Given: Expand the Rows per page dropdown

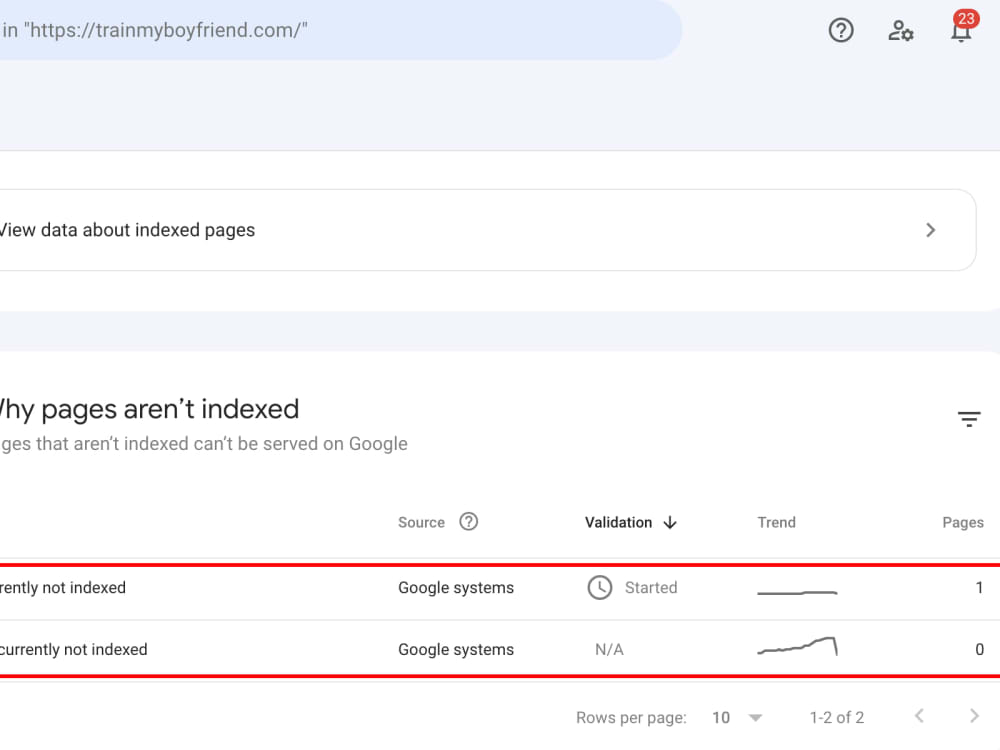Looking at the screenshot, I should (x=736, y=717).
